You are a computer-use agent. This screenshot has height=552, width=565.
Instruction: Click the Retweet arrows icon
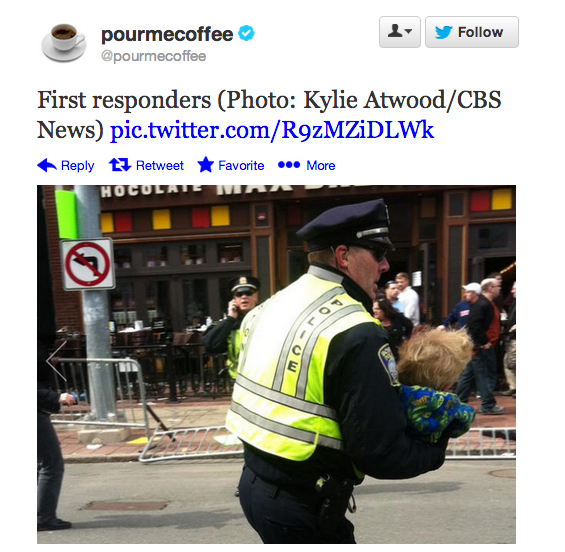point(120,165)
